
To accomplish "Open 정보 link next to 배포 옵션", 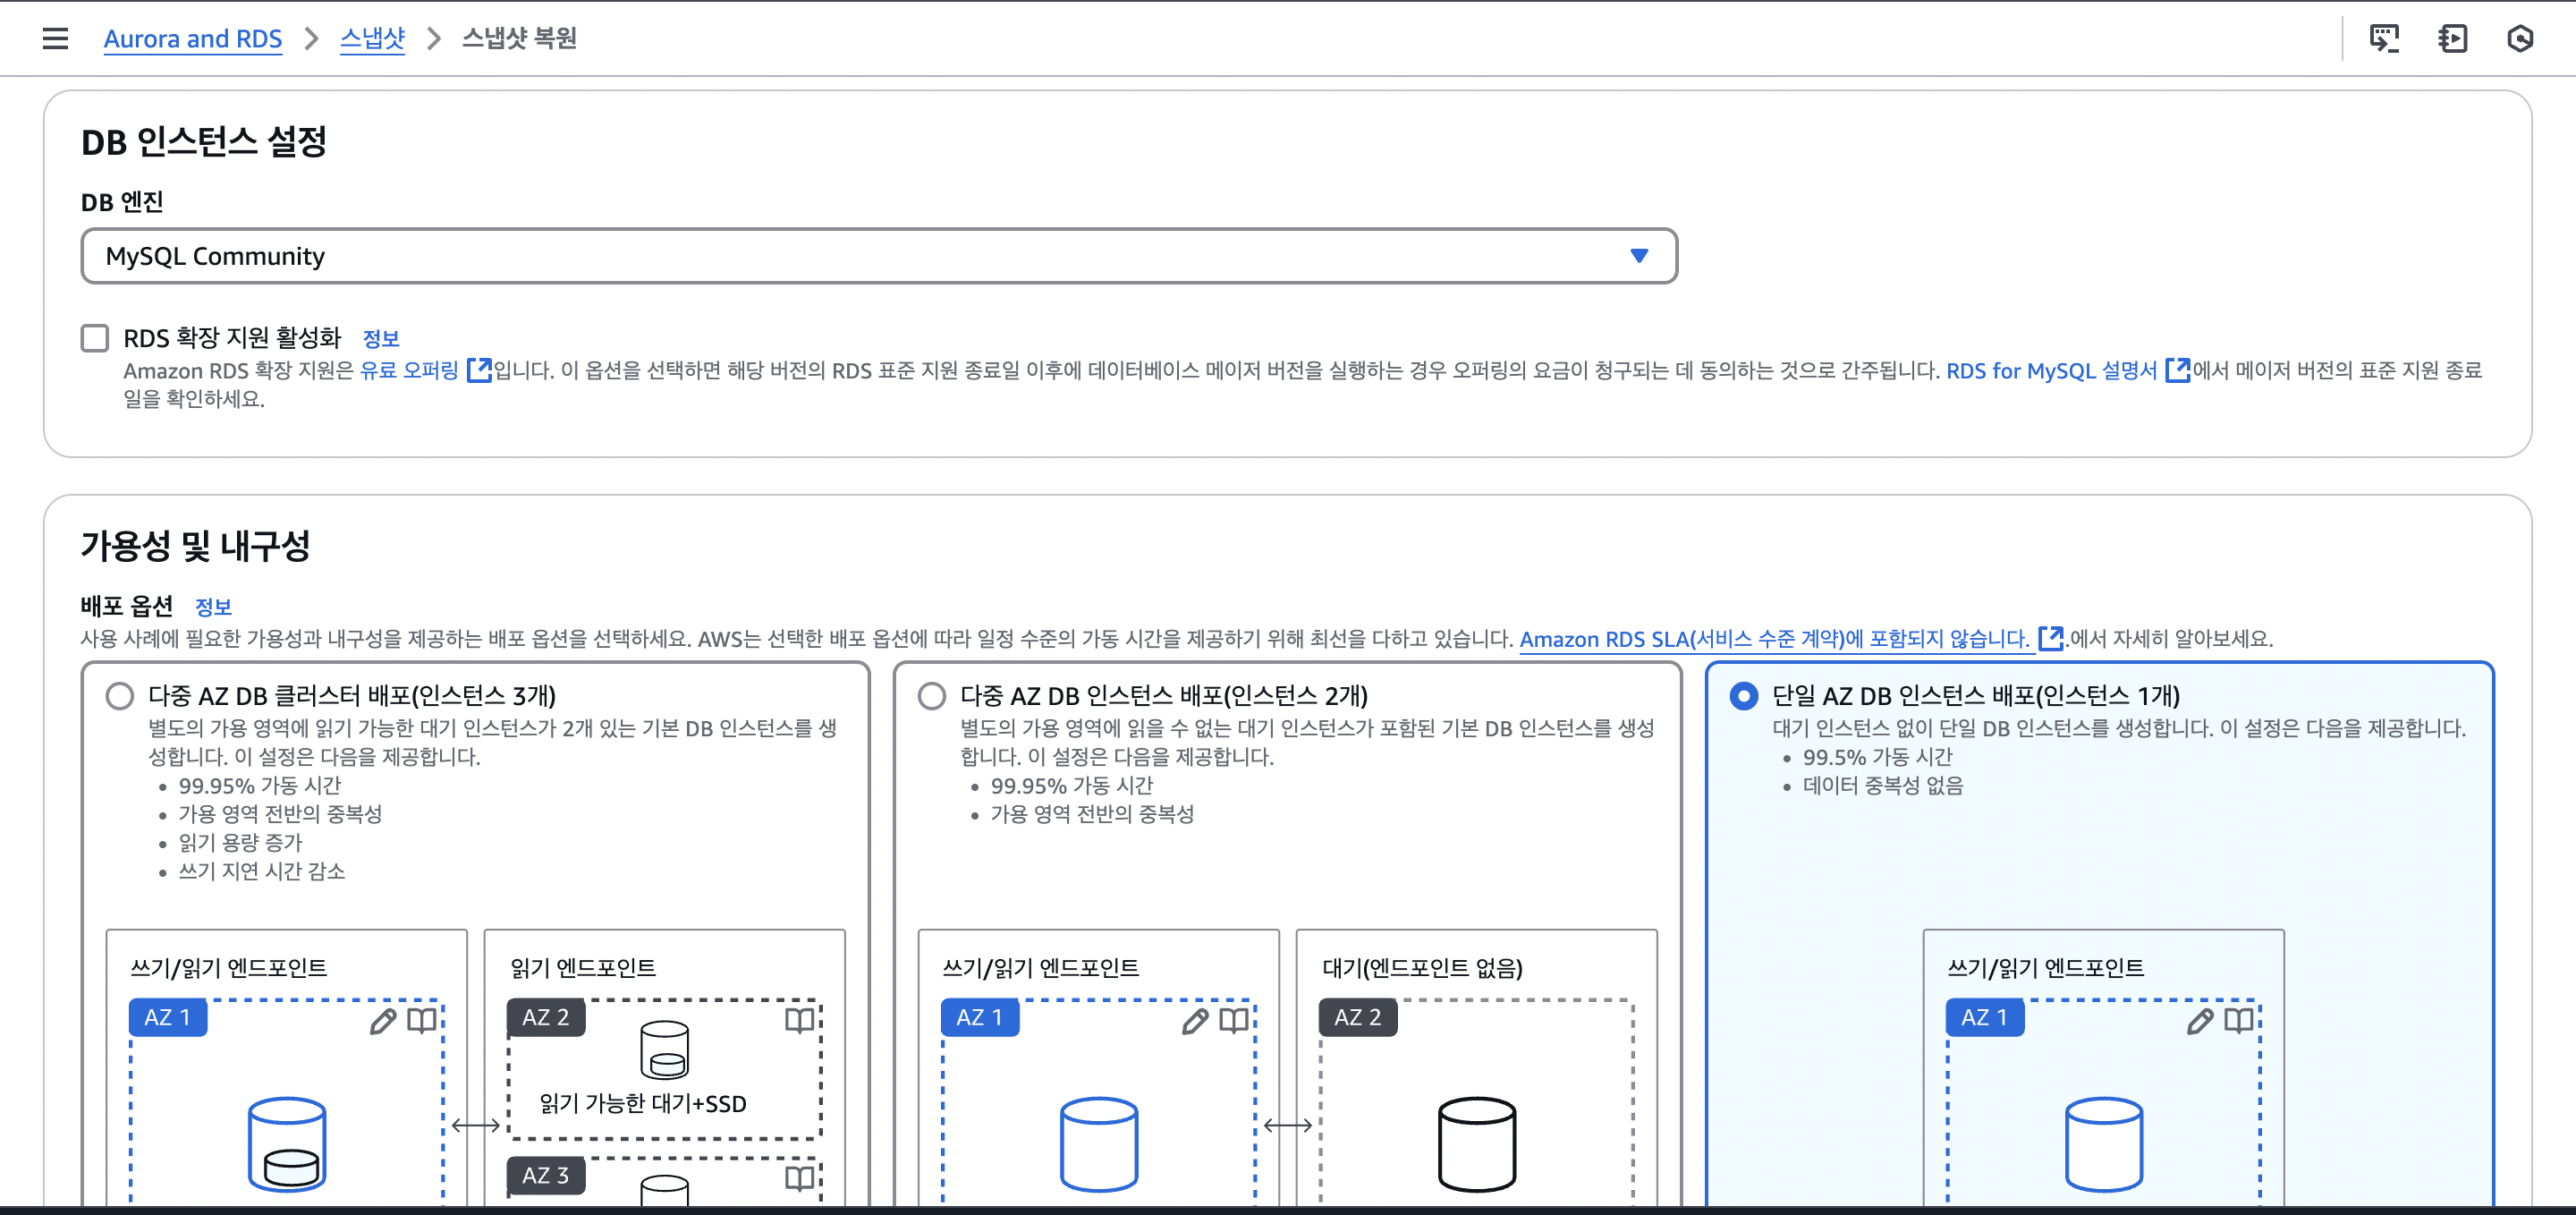I will pyautogui.click(x=213, y=606).
